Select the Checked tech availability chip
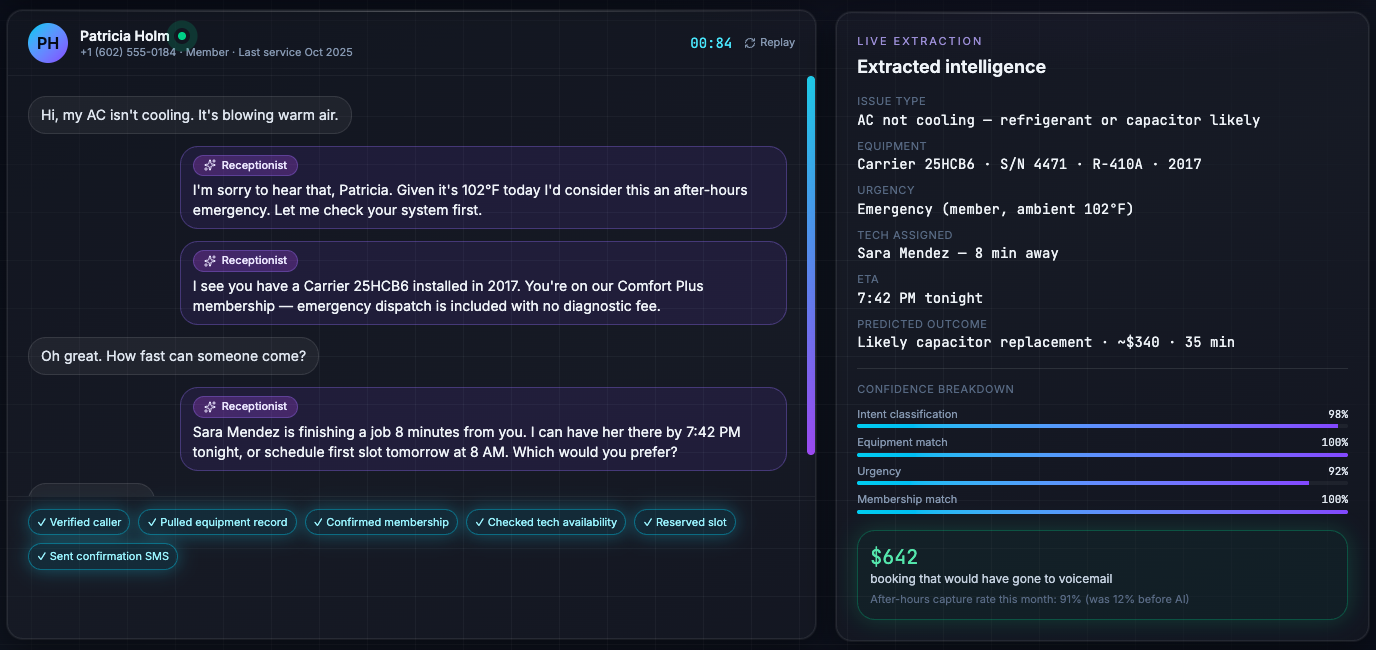Screen dimensions: 1376x650 [546, 522]
